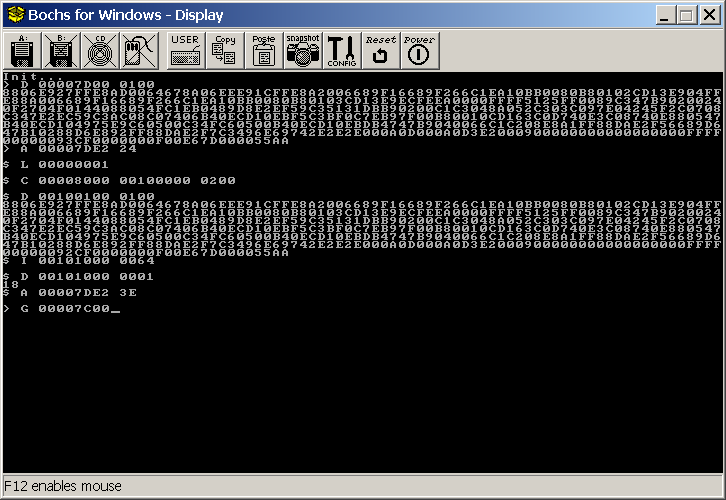Click the floppy drive B: icon
Screen dimensions: 726x500
61,50
